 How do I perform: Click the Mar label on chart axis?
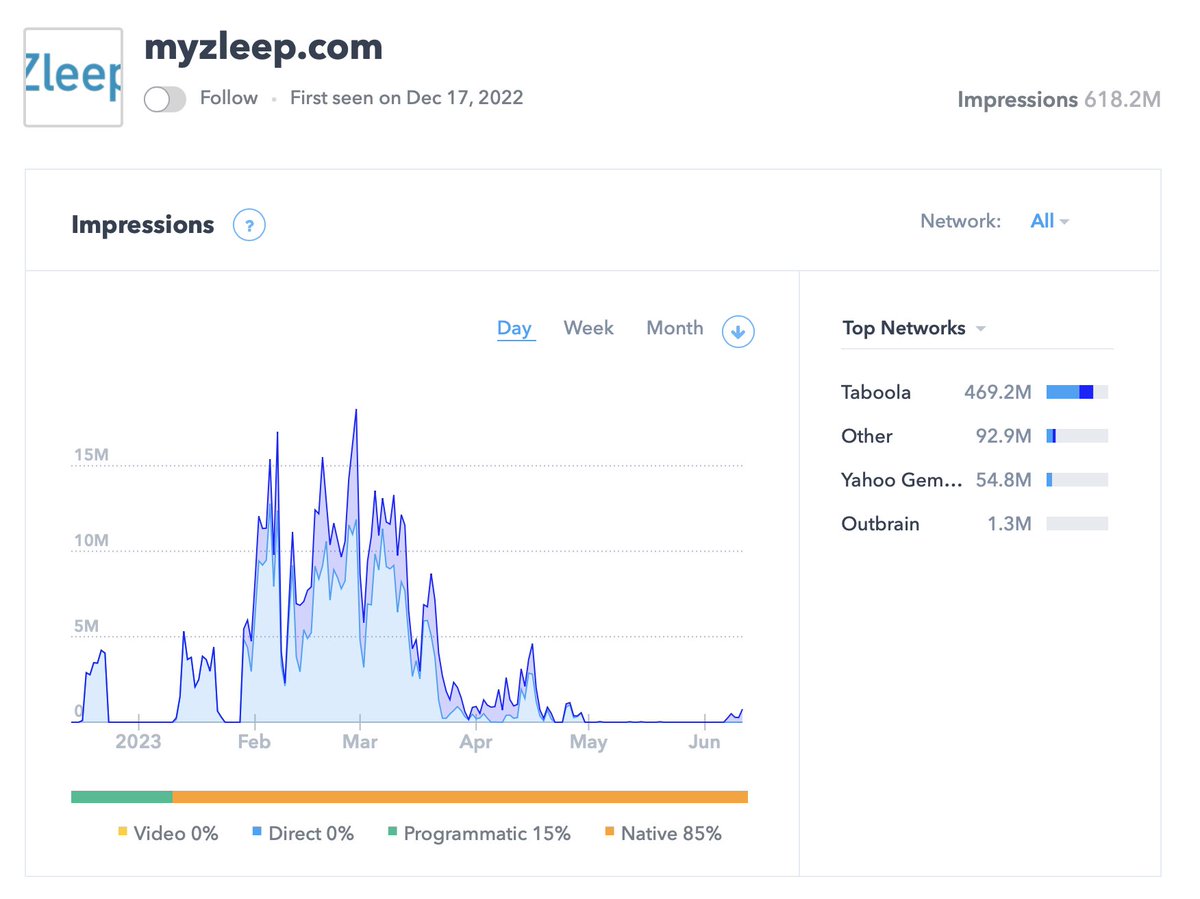coord(360,742)
